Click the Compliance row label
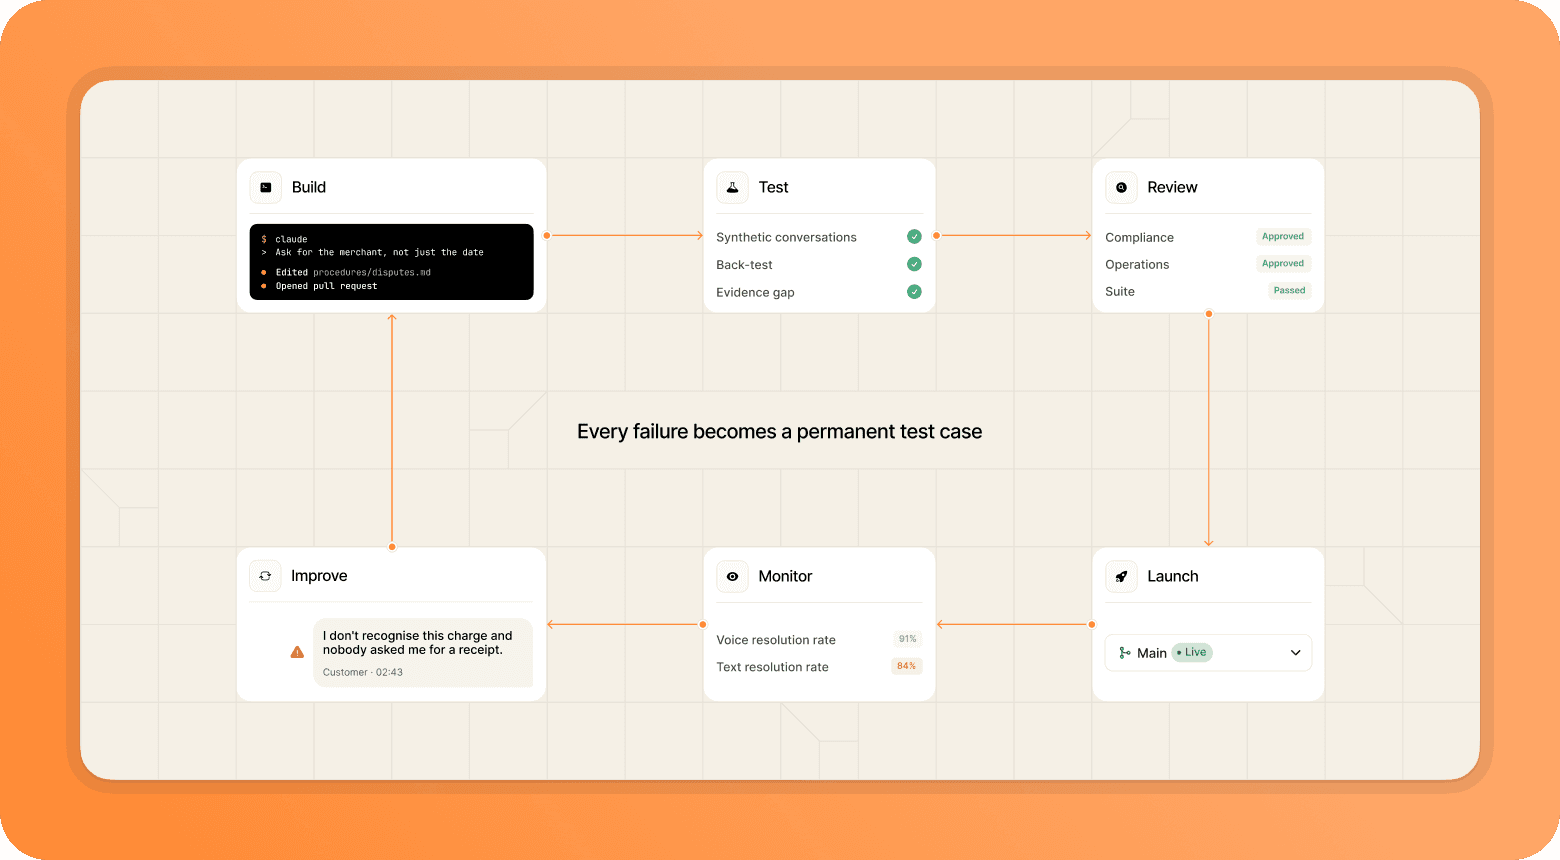This screenshot has width=1560, height=860. tap(1139, 237)
